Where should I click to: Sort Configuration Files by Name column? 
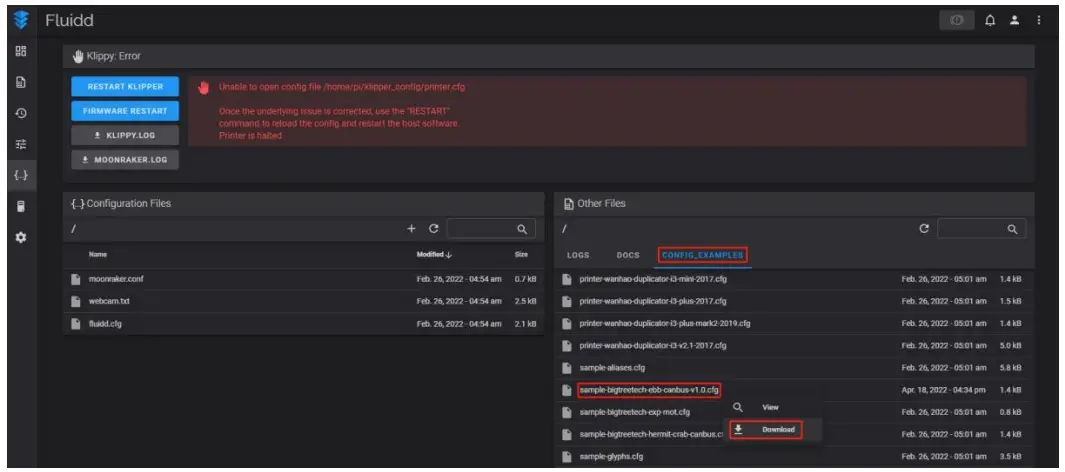pyautogui.click(x=98, y=254)
